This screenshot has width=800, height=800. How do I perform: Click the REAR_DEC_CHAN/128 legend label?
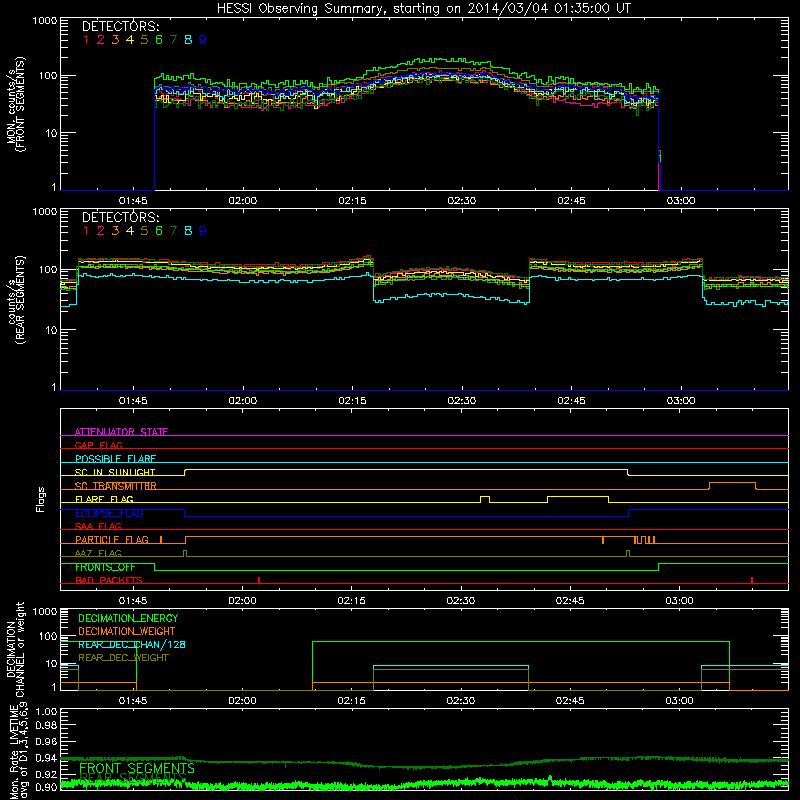click(x=132, y=645)
